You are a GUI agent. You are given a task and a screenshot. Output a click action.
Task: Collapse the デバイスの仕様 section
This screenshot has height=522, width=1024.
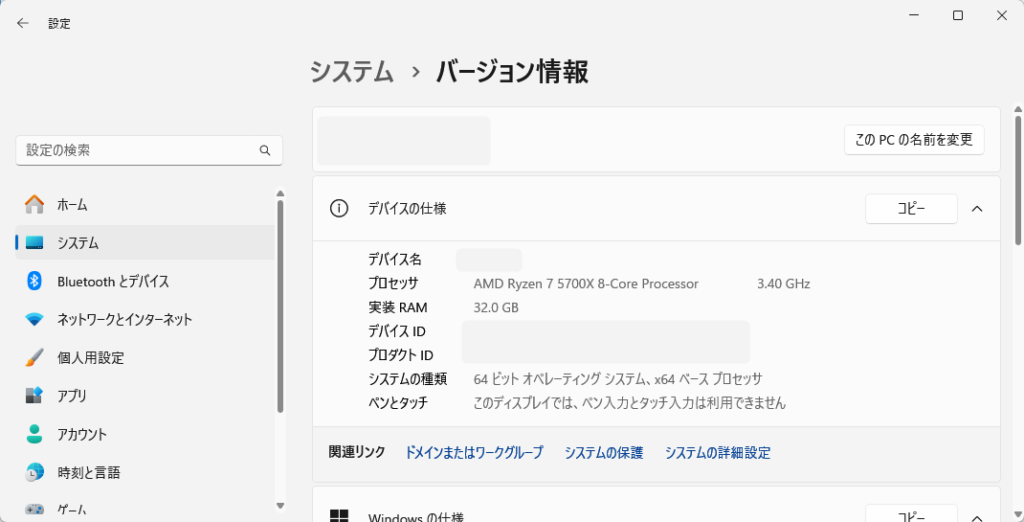tap(977, 208)
